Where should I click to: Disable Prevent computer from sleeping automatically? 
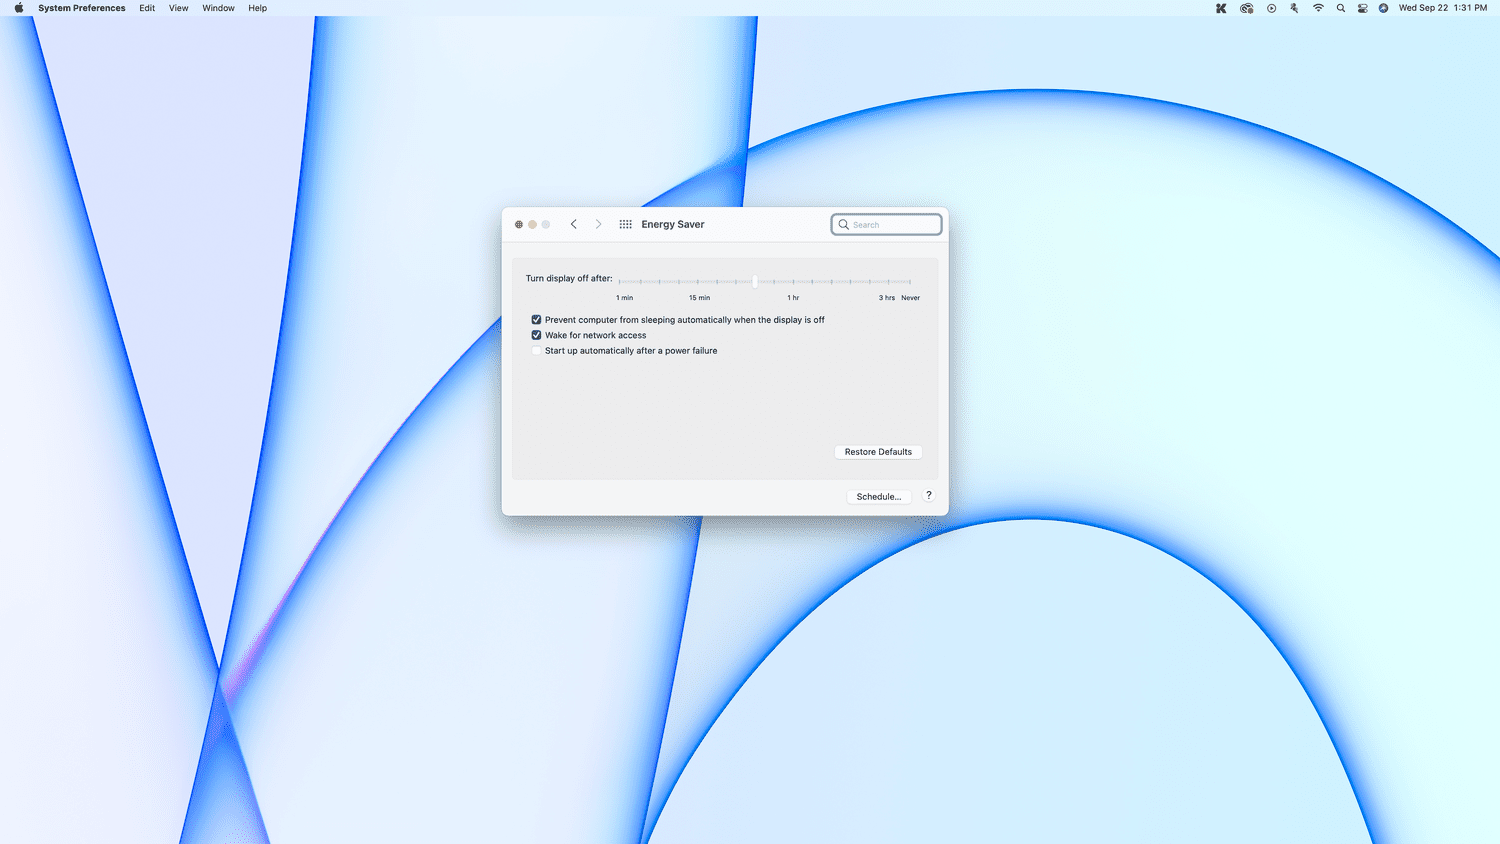click(x=536, y=320)
